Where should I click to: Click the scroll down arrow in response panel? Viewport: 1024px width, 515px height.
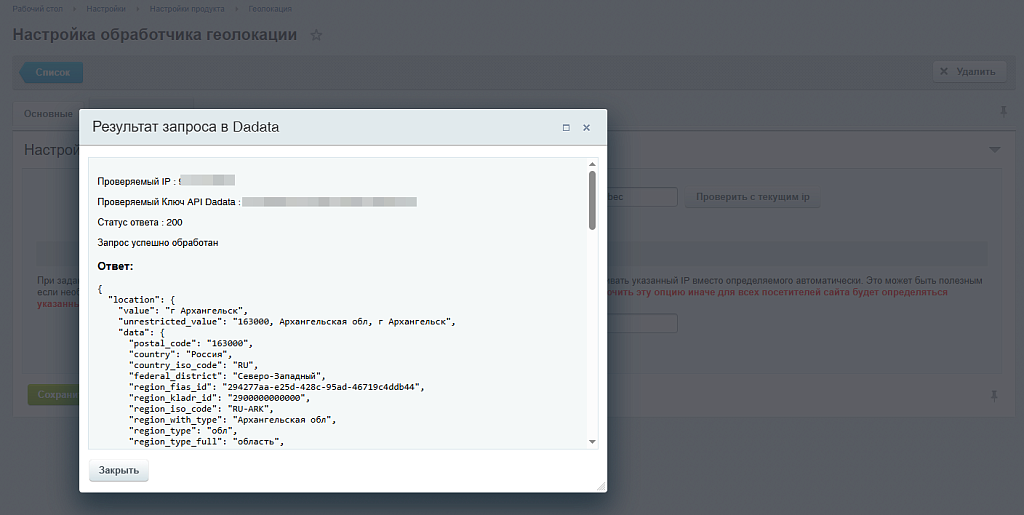pyautogui.click(x=592, y=441)
